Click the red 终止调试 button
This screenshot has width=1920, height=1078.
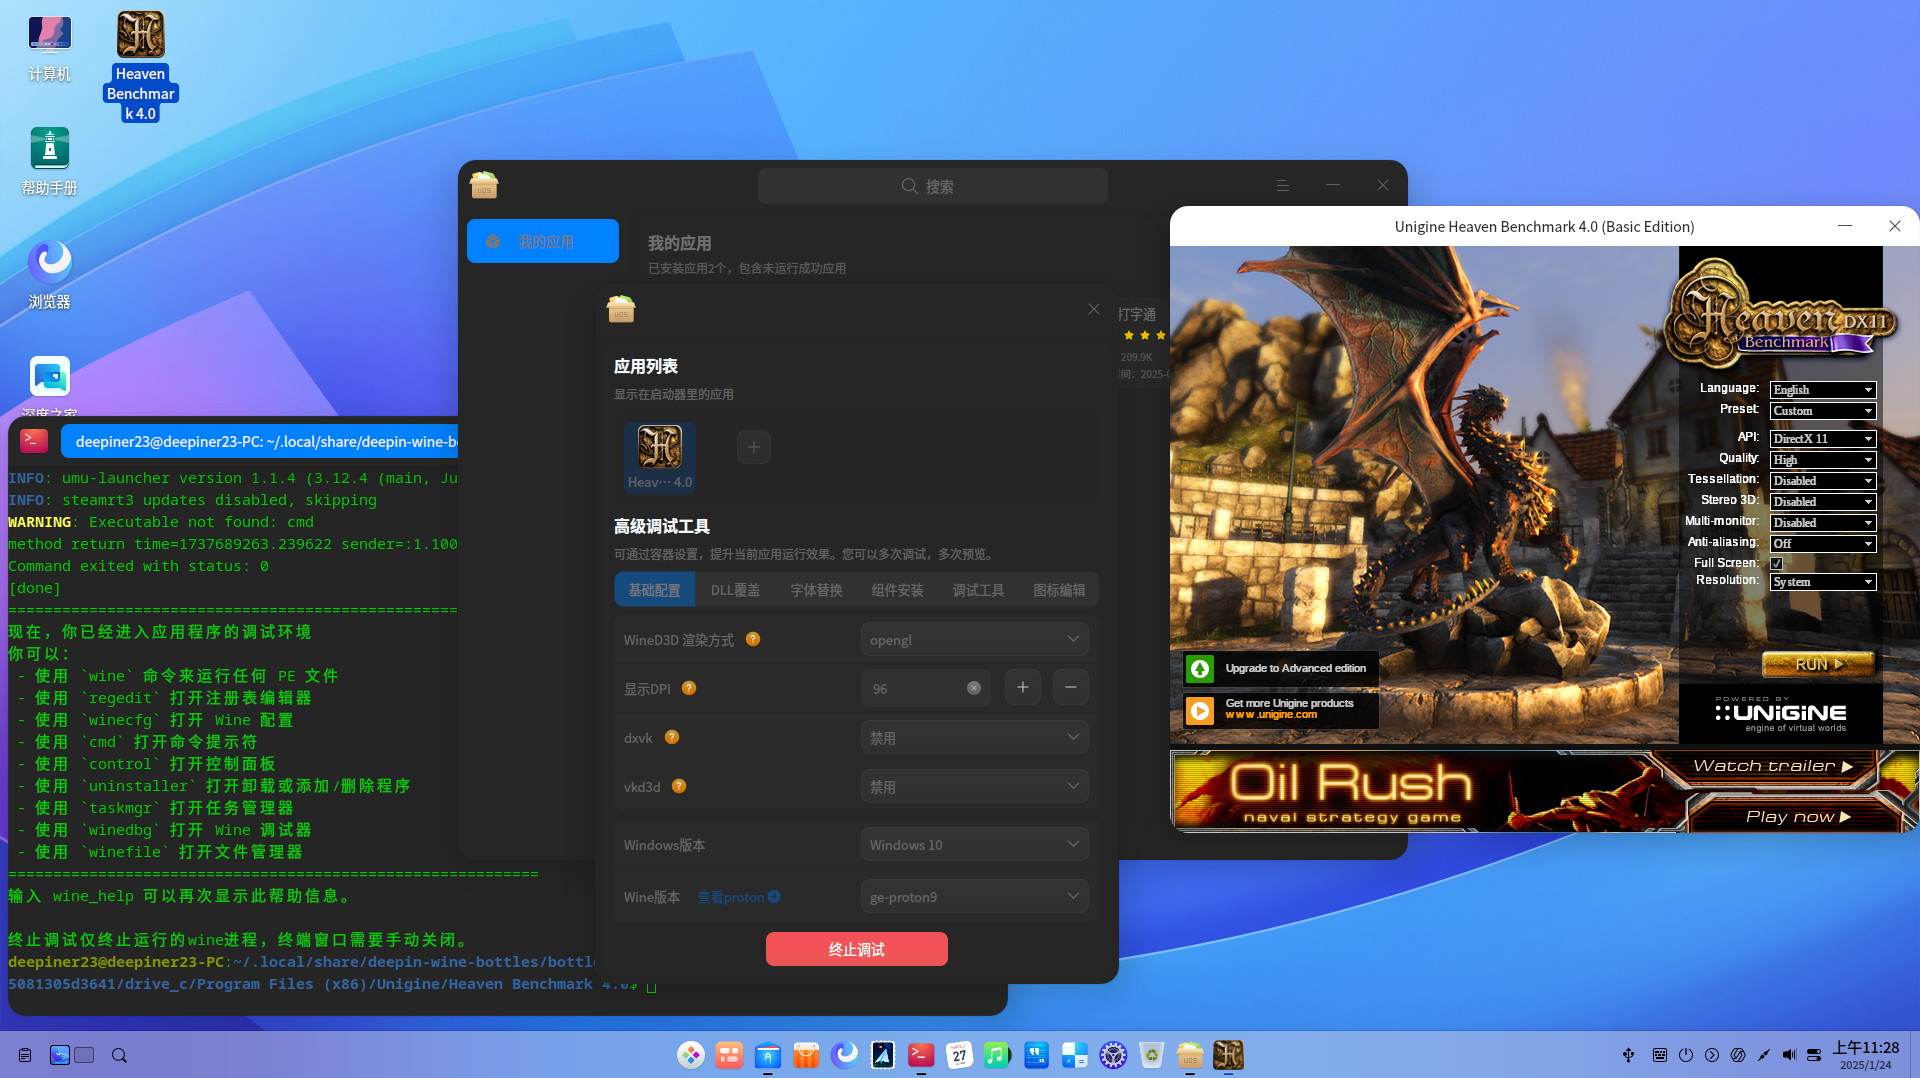[857, 949]
